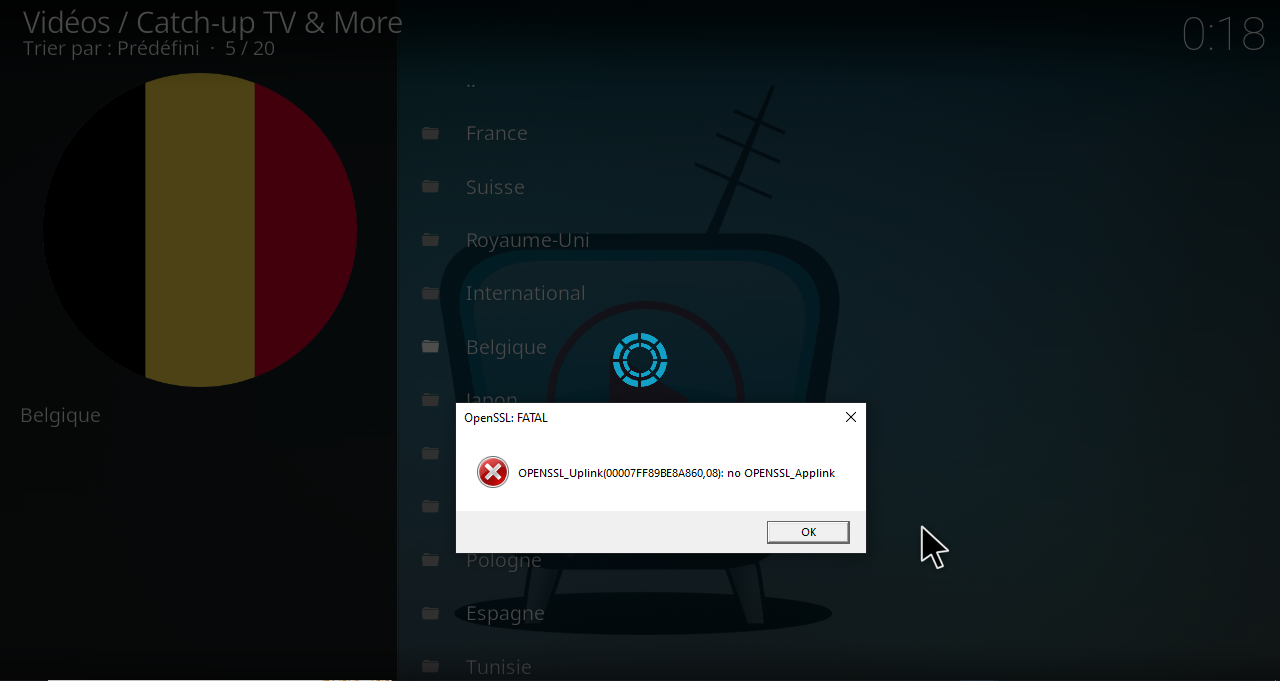Click the red error icon in the dialog
This screenshot has height=681, width=1280.
point(492,471)
